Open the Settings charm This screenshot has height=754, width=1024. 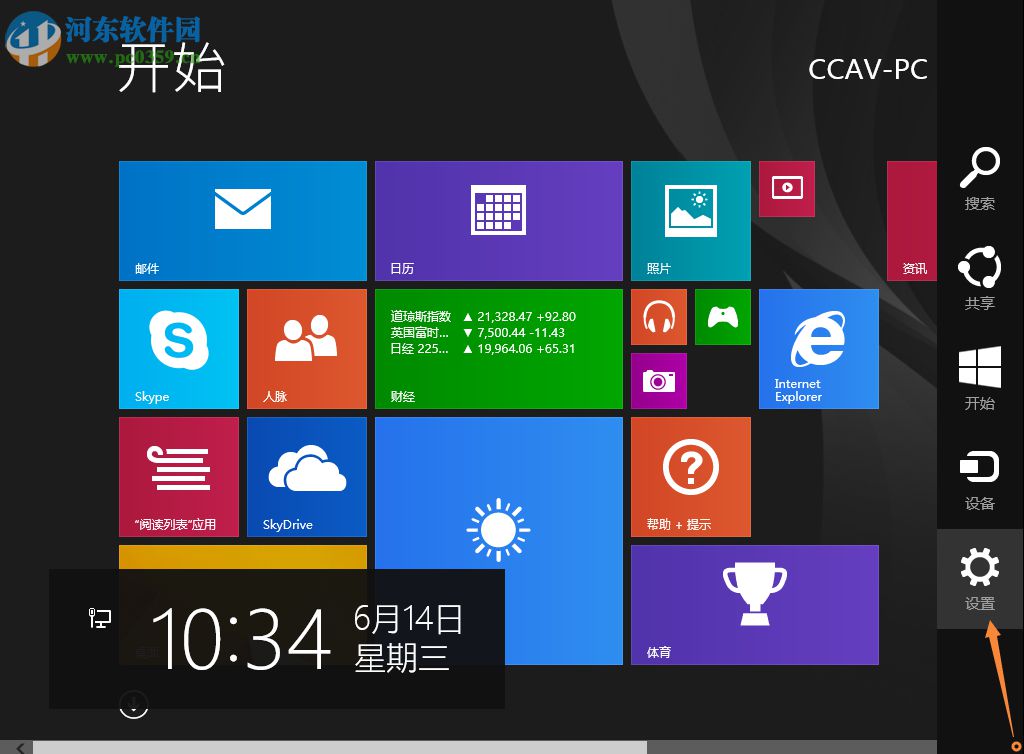(978, 575)
